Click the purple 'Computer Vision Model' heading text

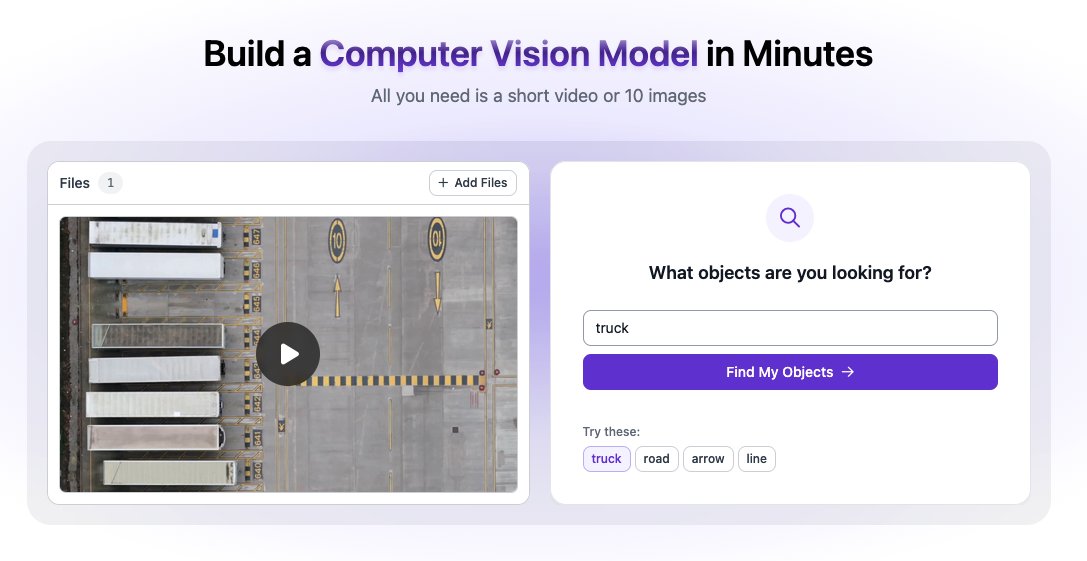[509, 54]
